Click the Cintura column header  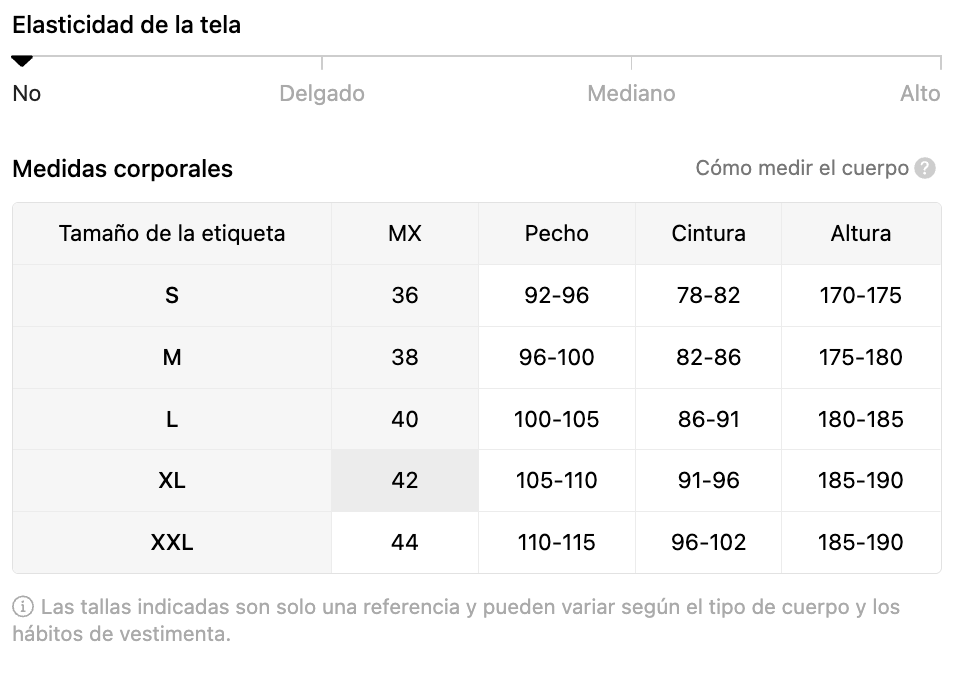[x=708, y=234]
